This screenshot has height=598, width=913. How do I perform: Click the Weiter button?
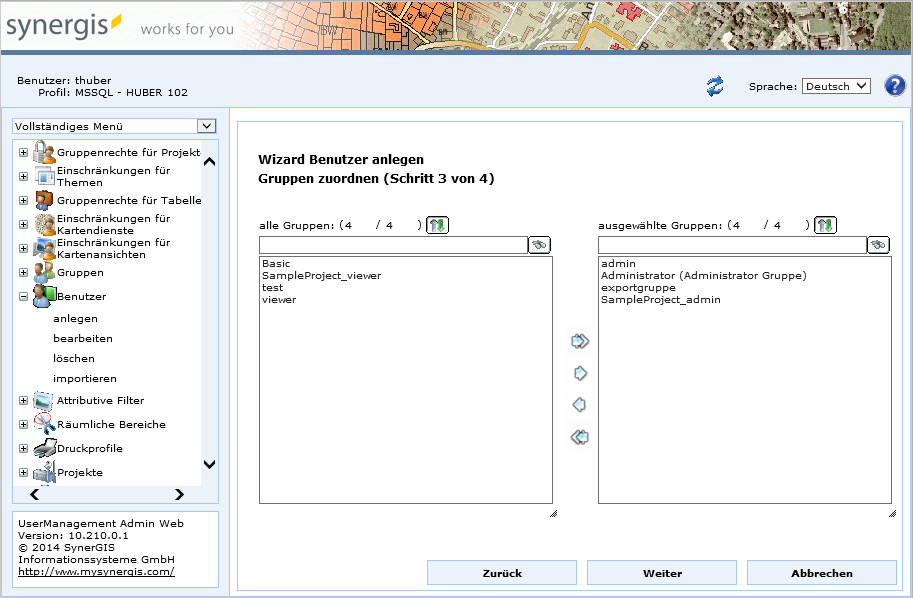(x=662, y=573)
